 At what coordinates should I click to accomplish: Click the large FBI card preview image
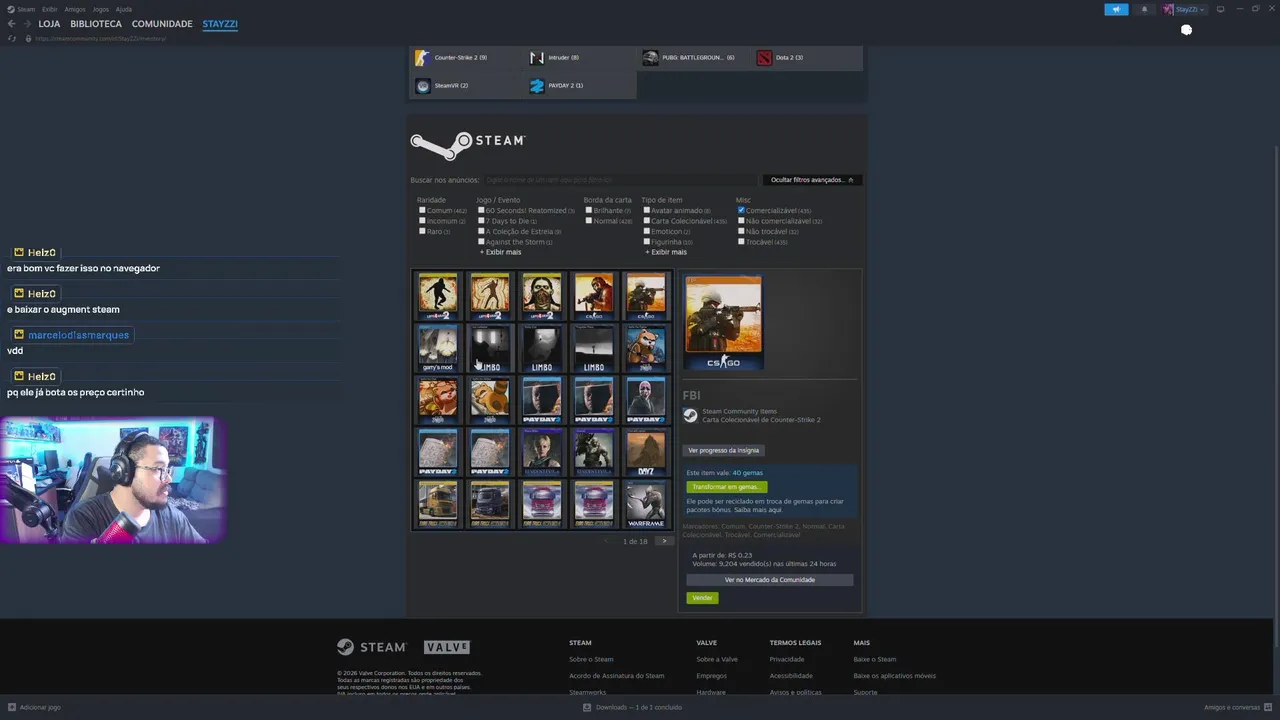click(723, 323)
